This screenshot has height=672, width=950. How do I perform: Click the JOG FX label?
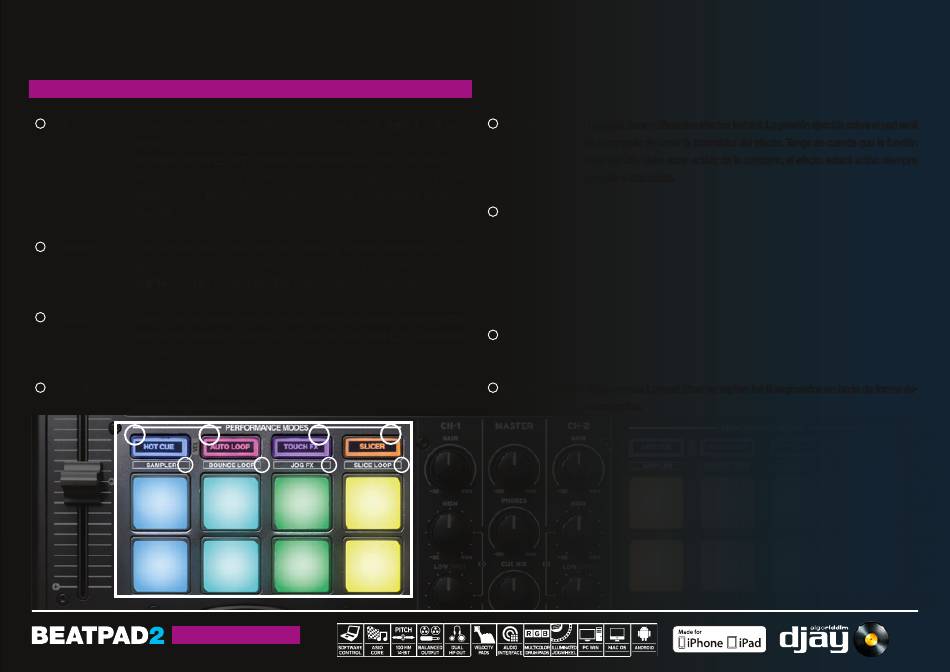302,465
